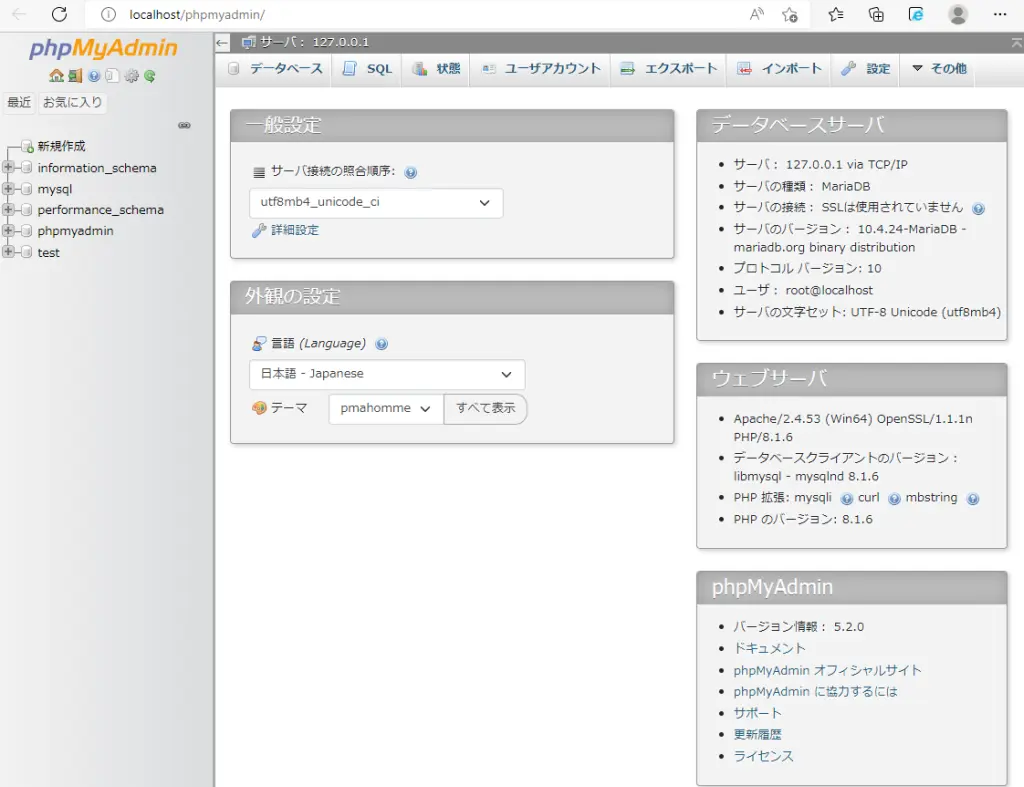This screenshot has height=787, width=1024.
Task: Switch to the 状態 tab
Action: [436, 69]
